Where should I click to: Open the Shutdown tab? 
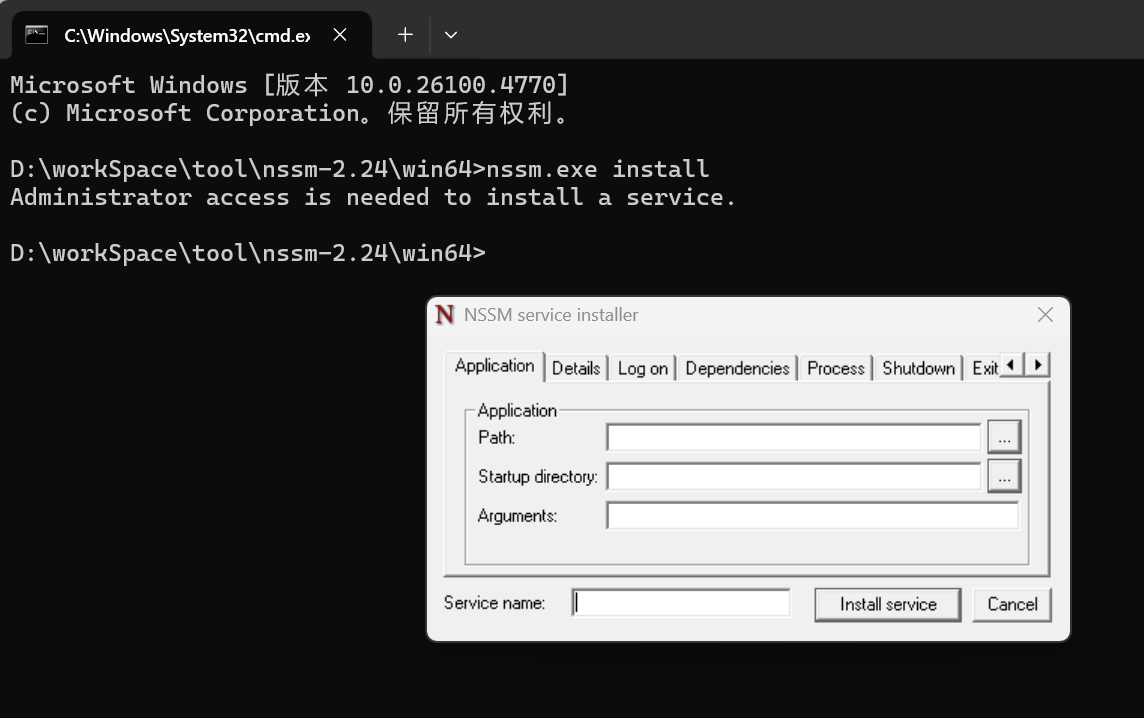pyautogui.click(x=917, y=368)
